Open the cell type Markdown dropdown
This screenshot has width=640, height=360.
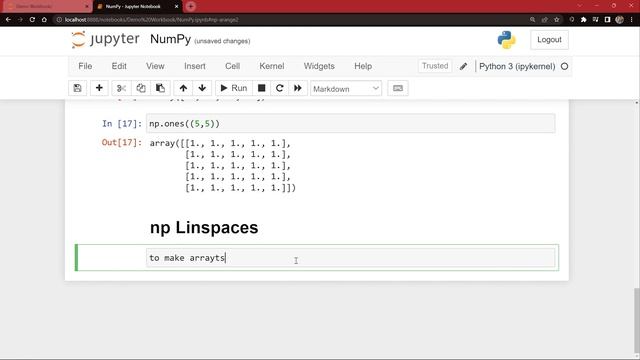[x=346, y=89]
